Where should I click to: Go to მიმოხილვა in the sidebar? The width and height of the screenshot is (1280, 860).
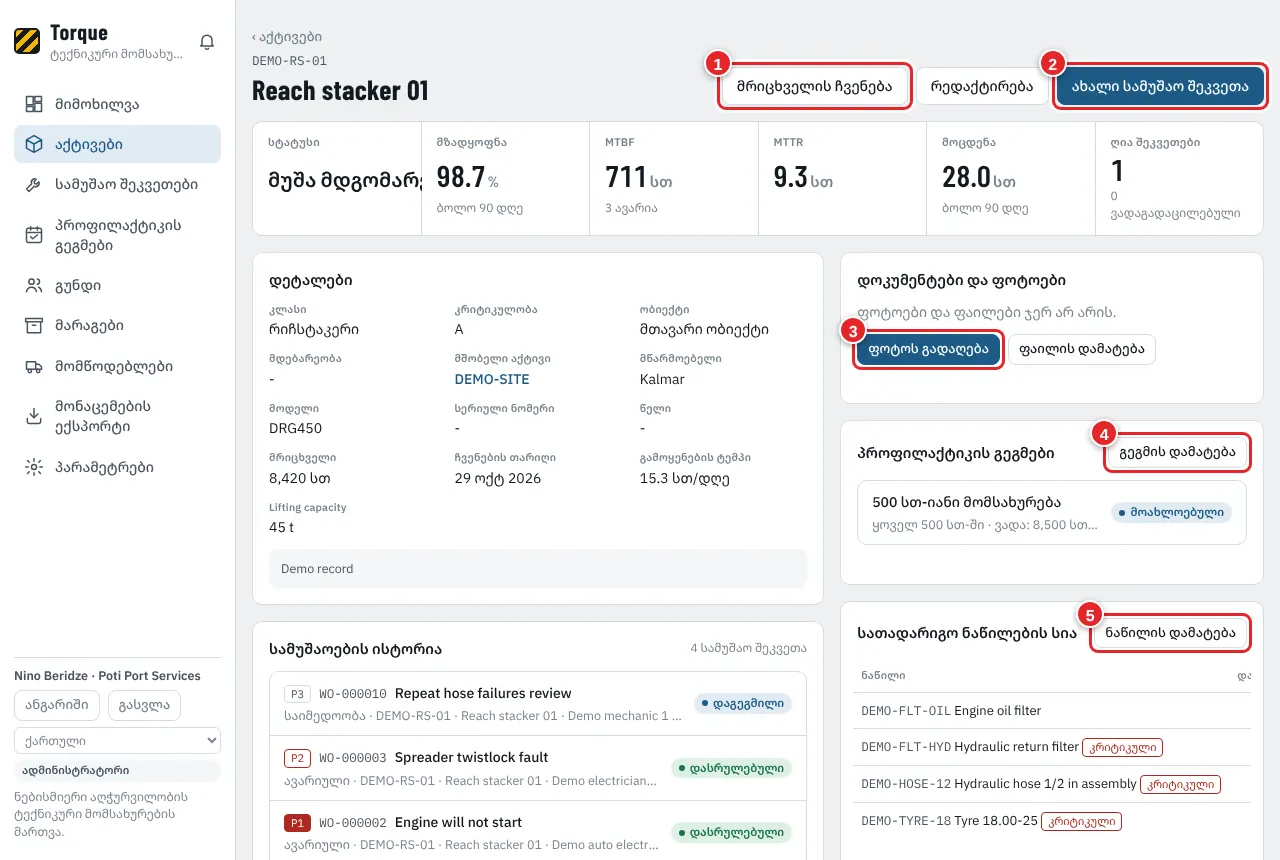[117, 104]
